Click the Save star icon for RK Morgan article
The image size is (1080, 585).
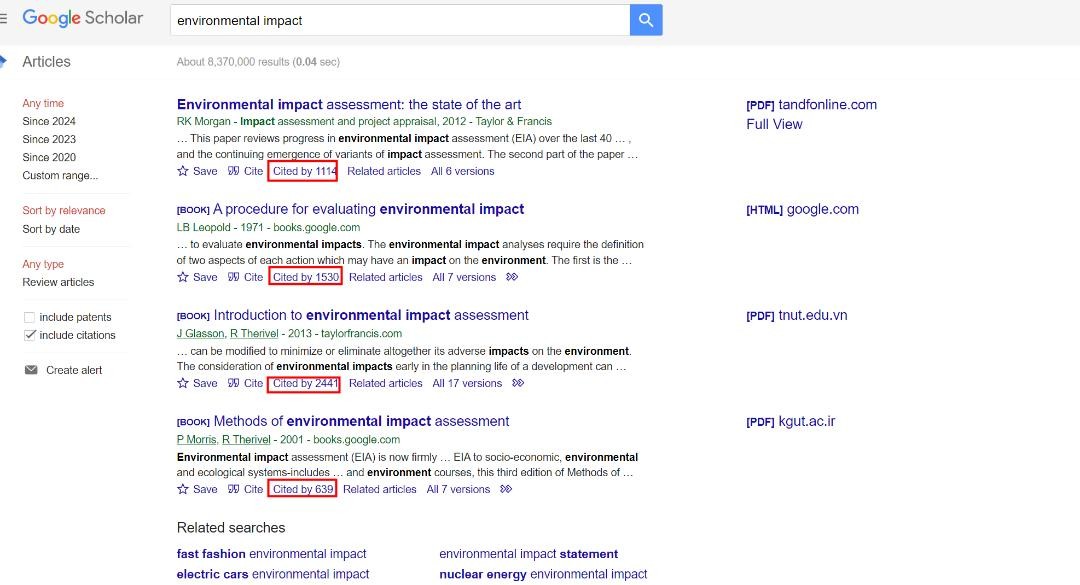[183, 171]
